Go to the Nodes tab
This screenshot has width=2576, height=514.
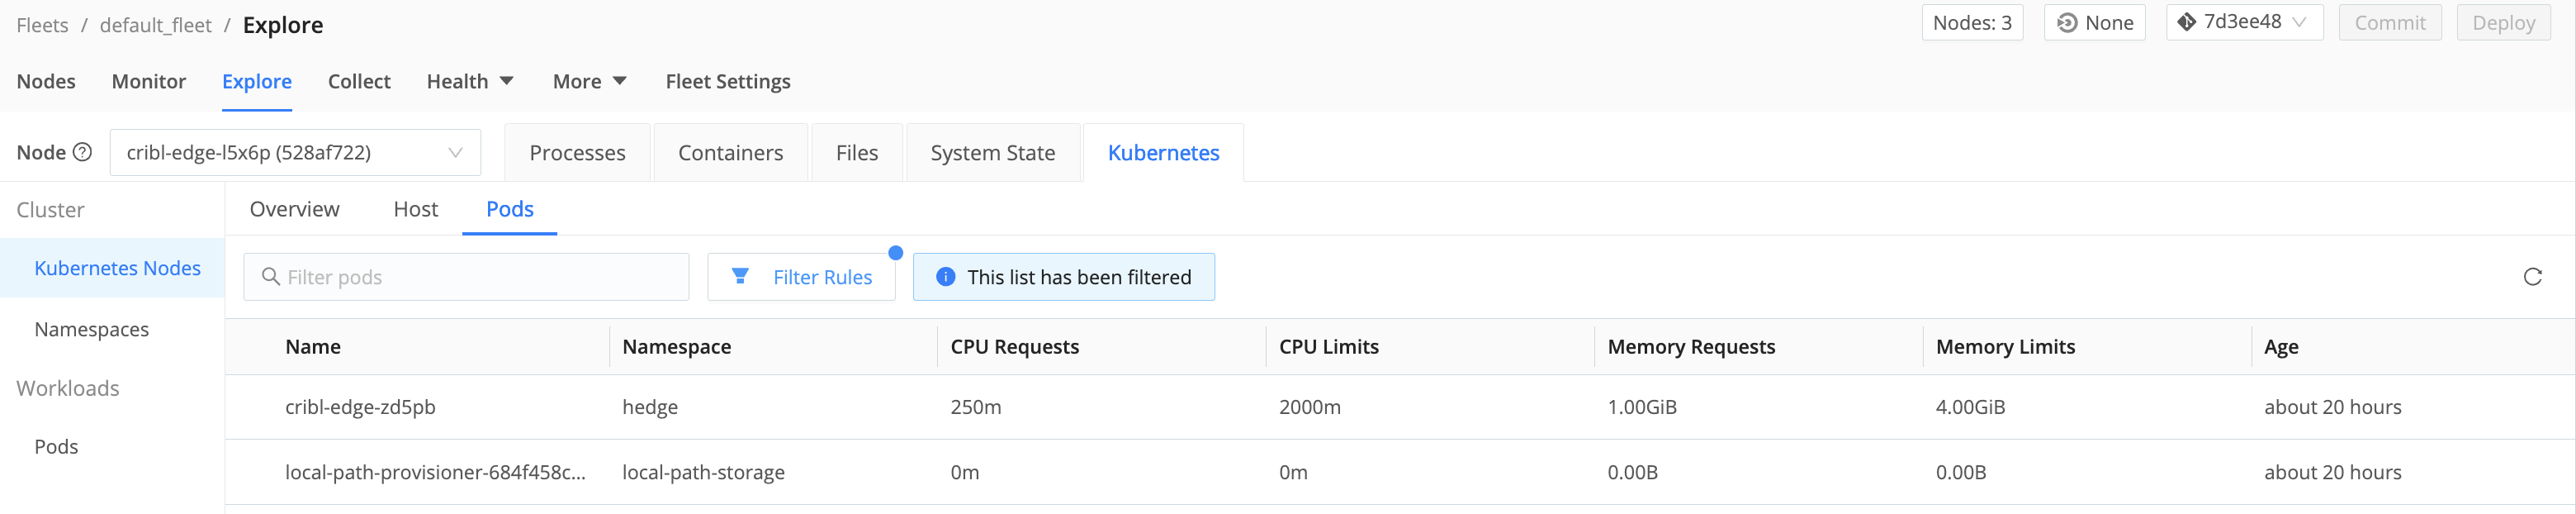tap(46, 81)
